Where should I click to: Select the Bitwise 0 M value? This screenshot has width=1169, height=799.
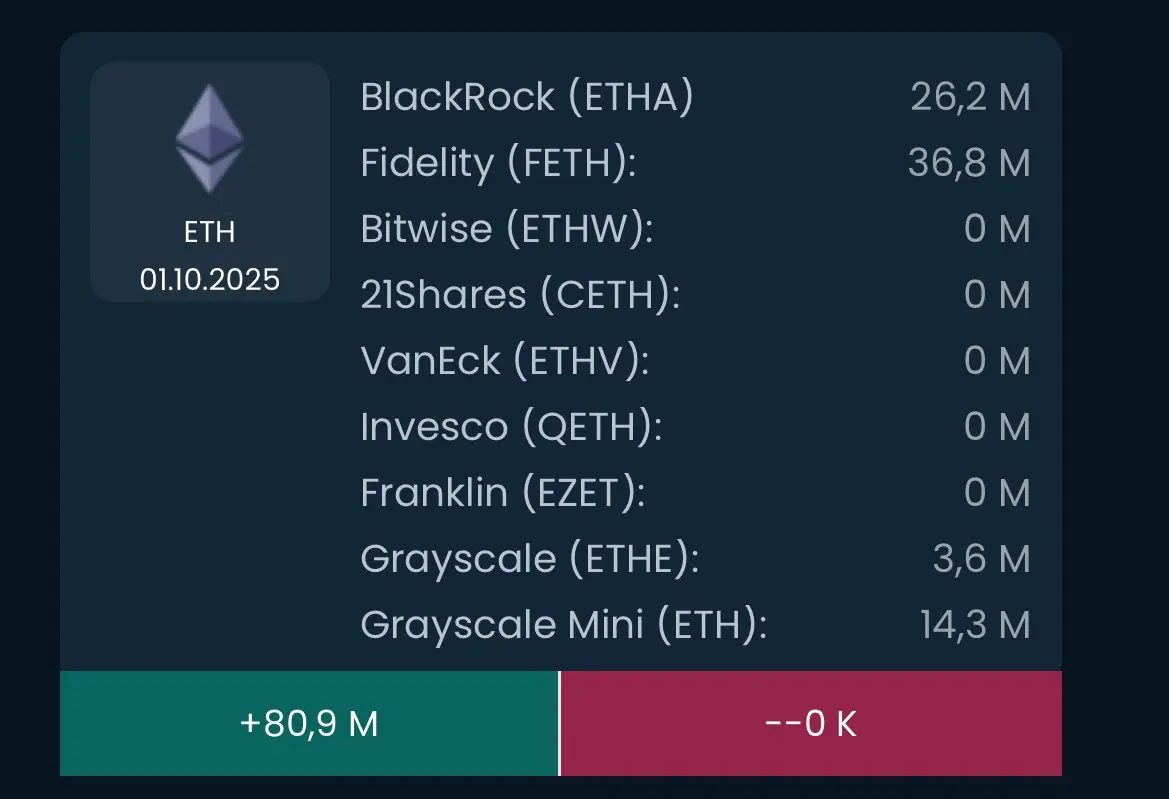tap(997, 228)
